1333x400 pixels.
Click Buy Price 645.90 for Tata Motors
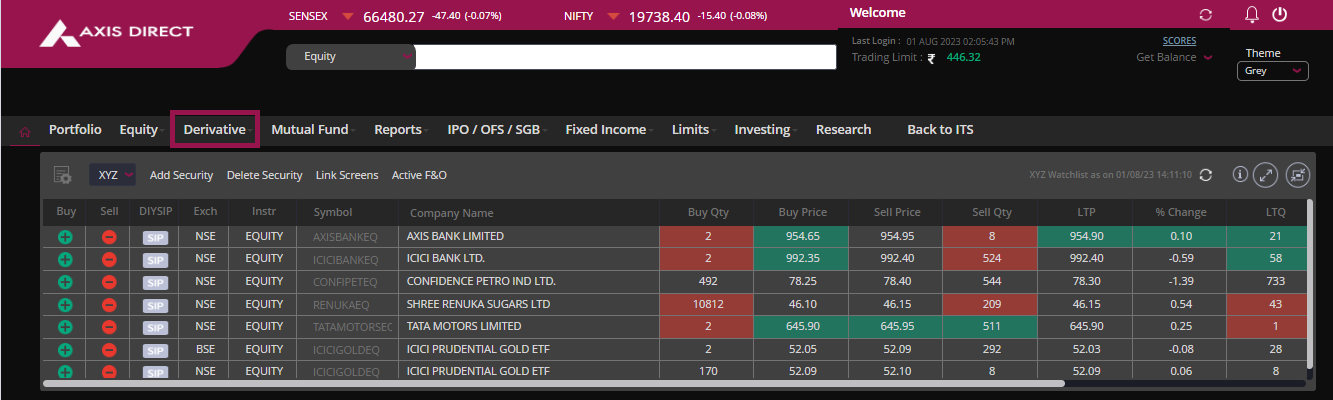pyautogui.click(x=802, y=327)
